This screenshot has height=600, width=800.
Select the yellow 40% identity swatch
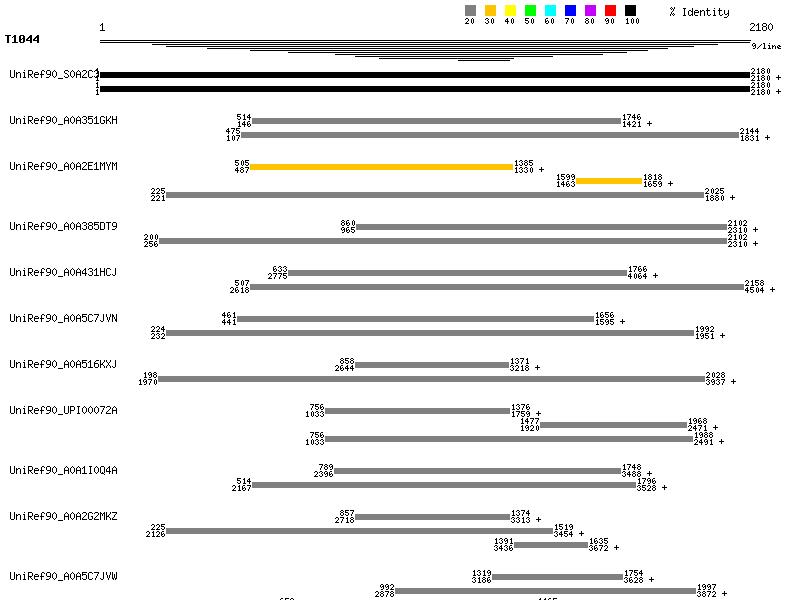pos(510,11)
